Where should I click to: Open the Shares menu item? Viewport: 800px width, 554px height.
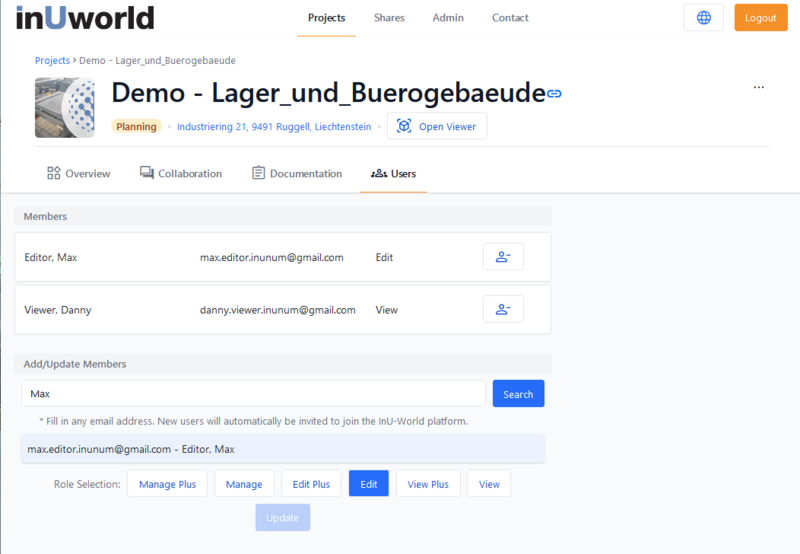(x=389, y=18)
